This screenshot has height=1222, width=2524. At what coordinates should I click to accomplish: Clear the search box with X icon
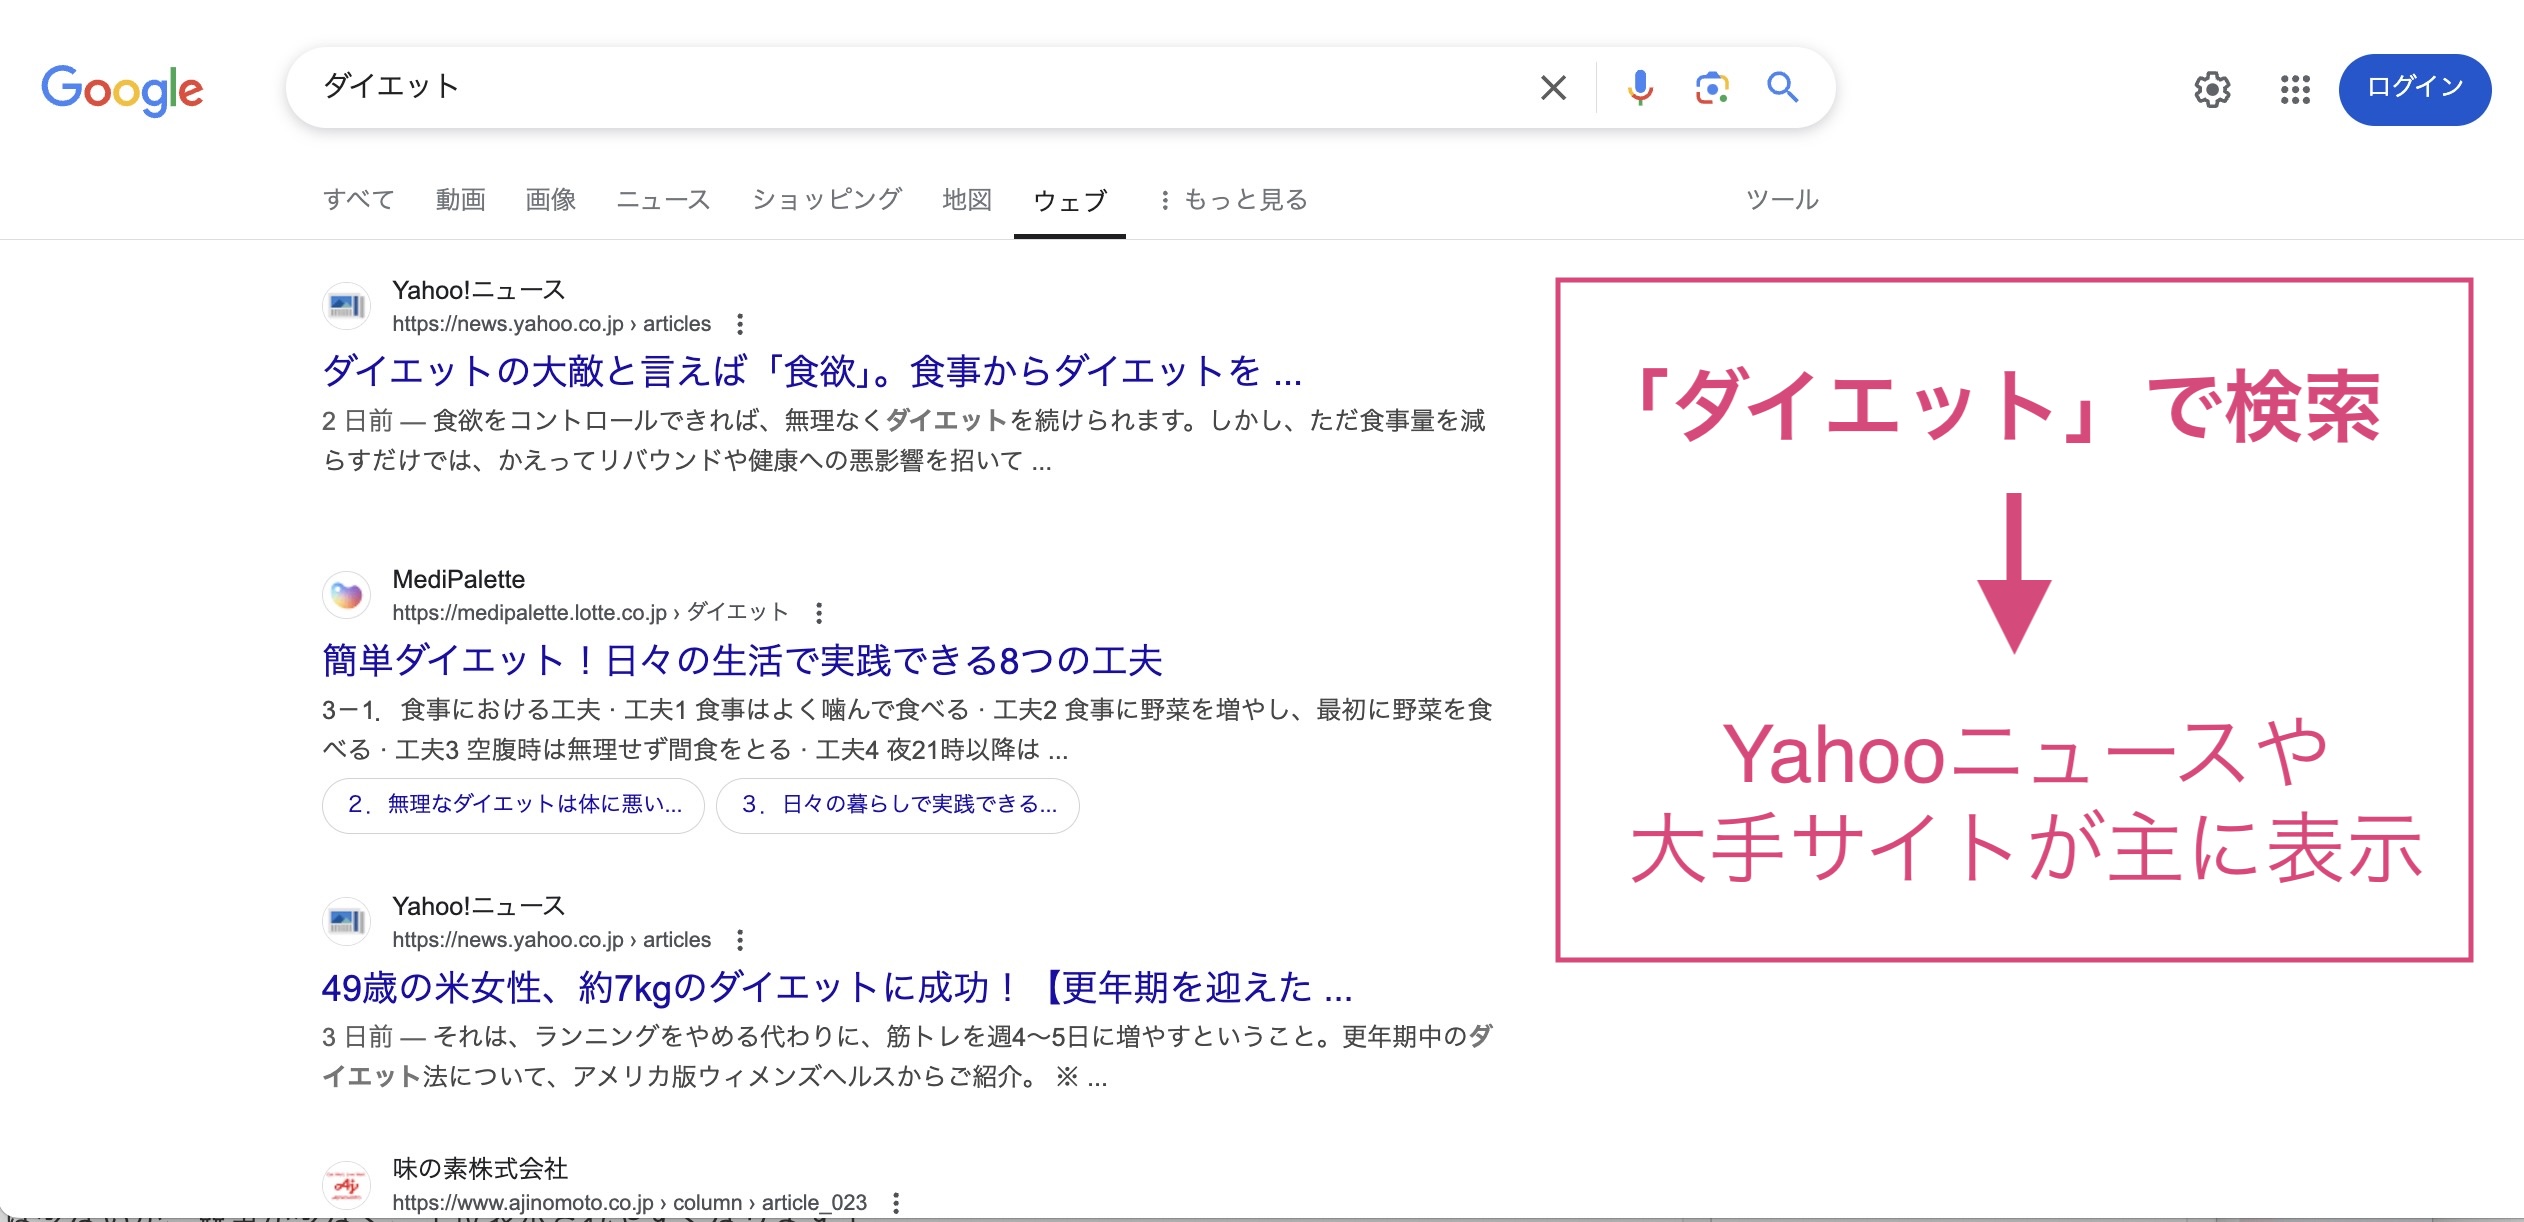click(1553, 88)
